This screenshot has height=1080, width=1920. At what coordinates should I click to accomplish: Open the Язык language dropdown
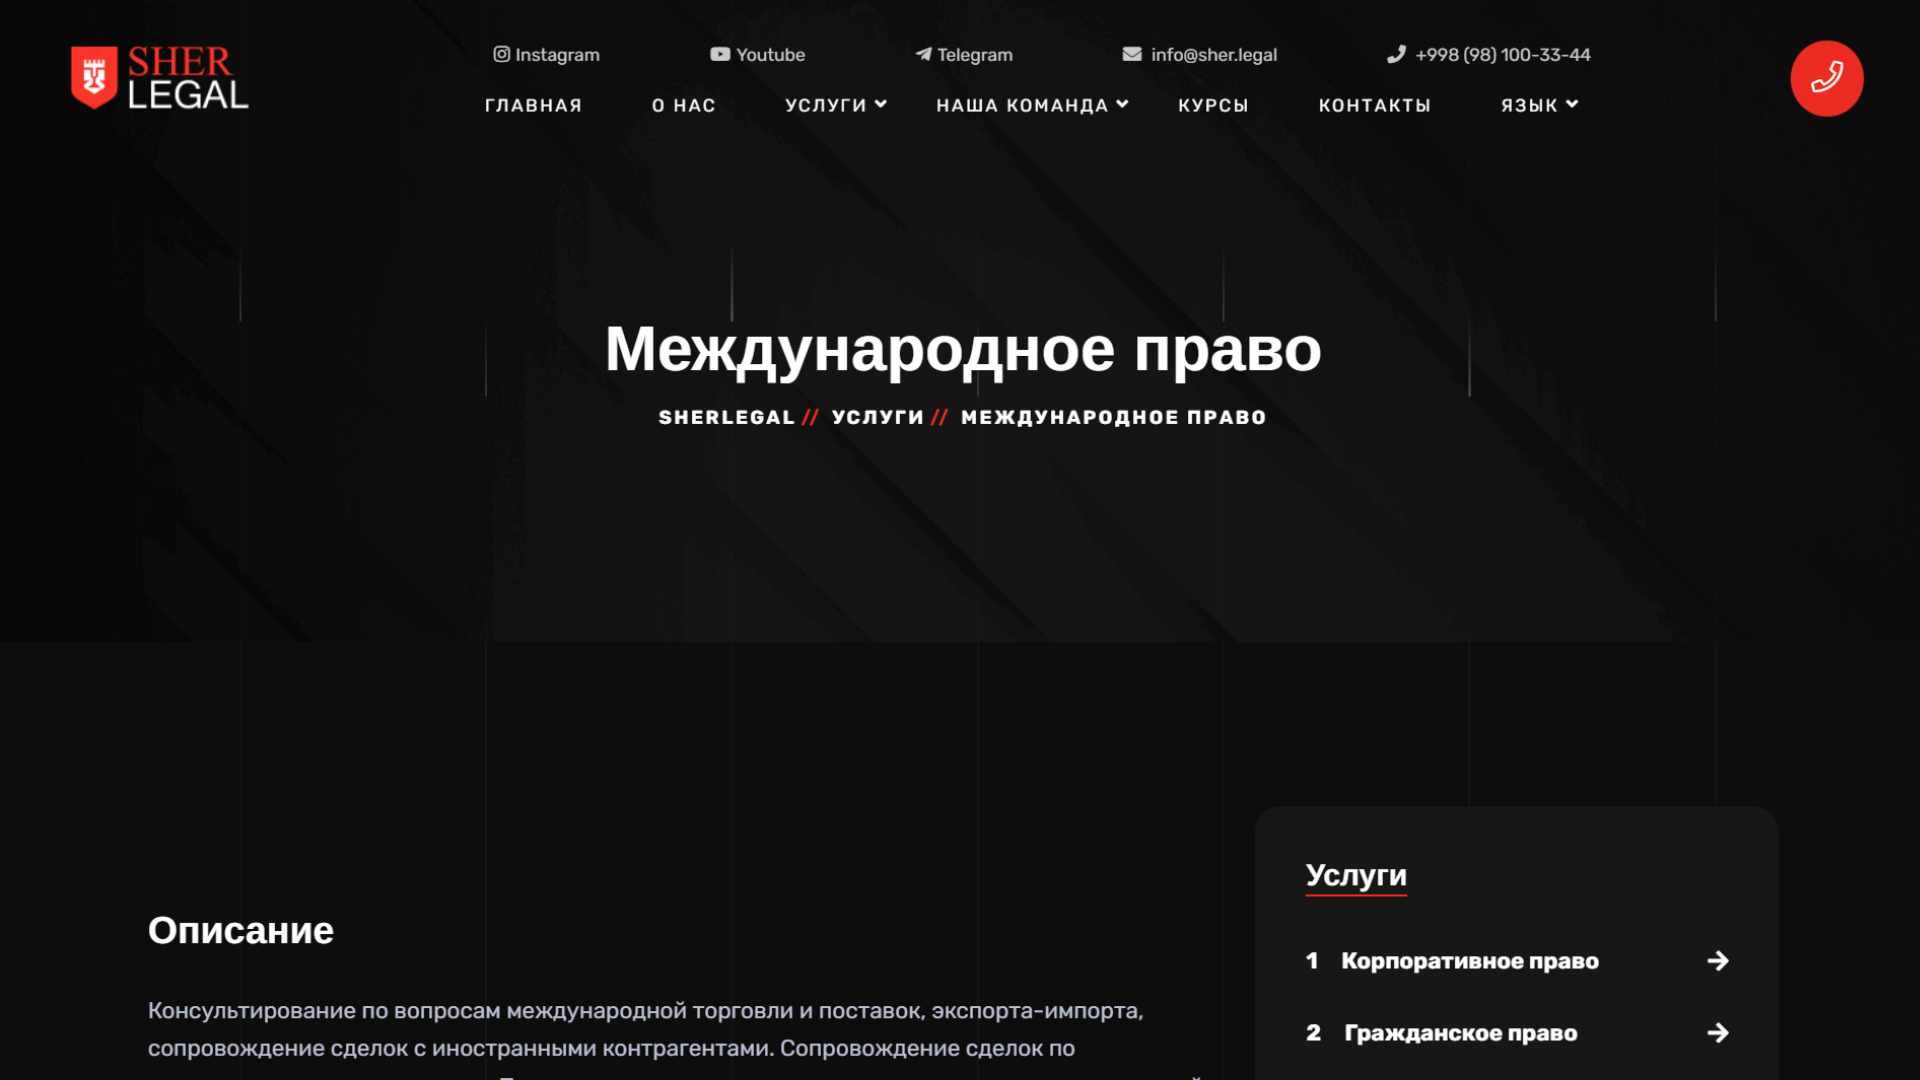point(1538,105)
